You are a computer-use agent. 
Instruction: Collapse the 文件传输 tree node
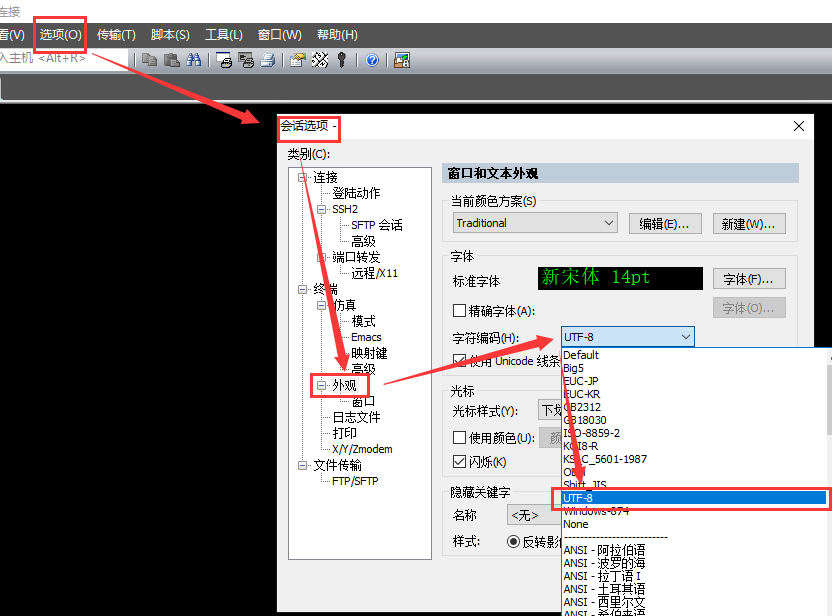(x=302, y=465)
